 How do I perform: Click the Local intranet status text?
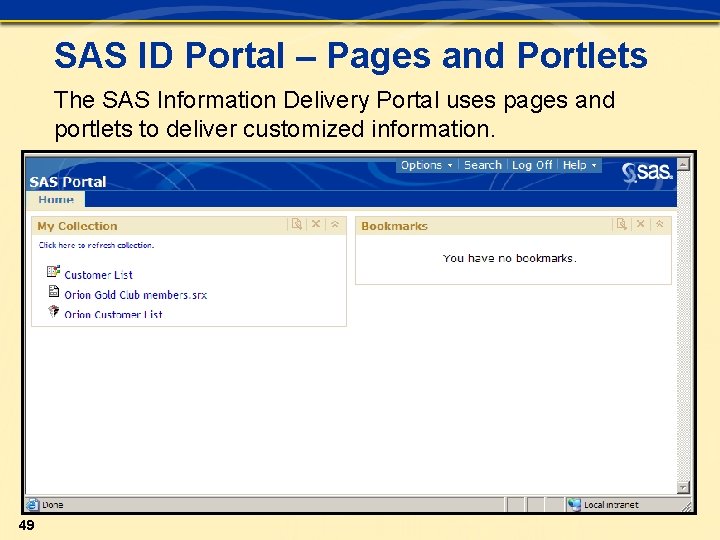611,505
